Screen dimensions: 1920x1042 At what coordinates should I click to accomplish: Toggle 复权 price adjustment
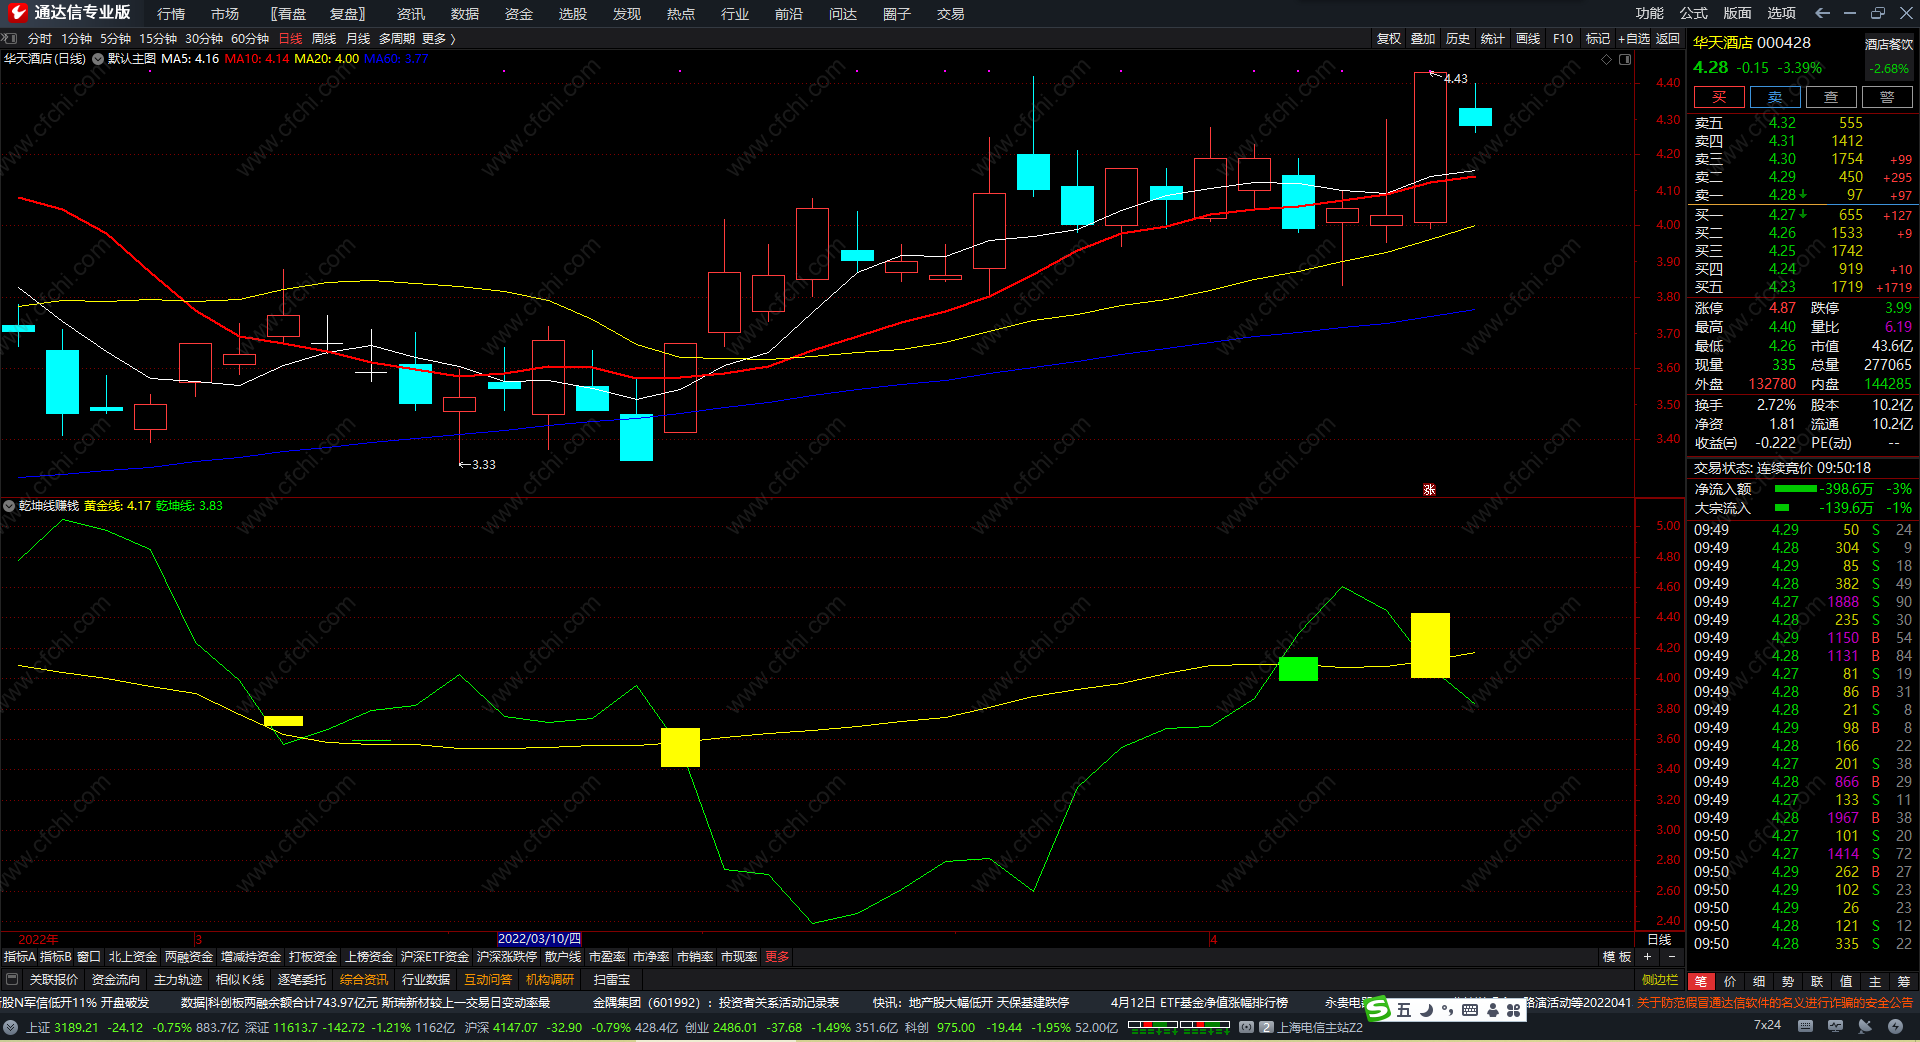tap(1389, 38)
